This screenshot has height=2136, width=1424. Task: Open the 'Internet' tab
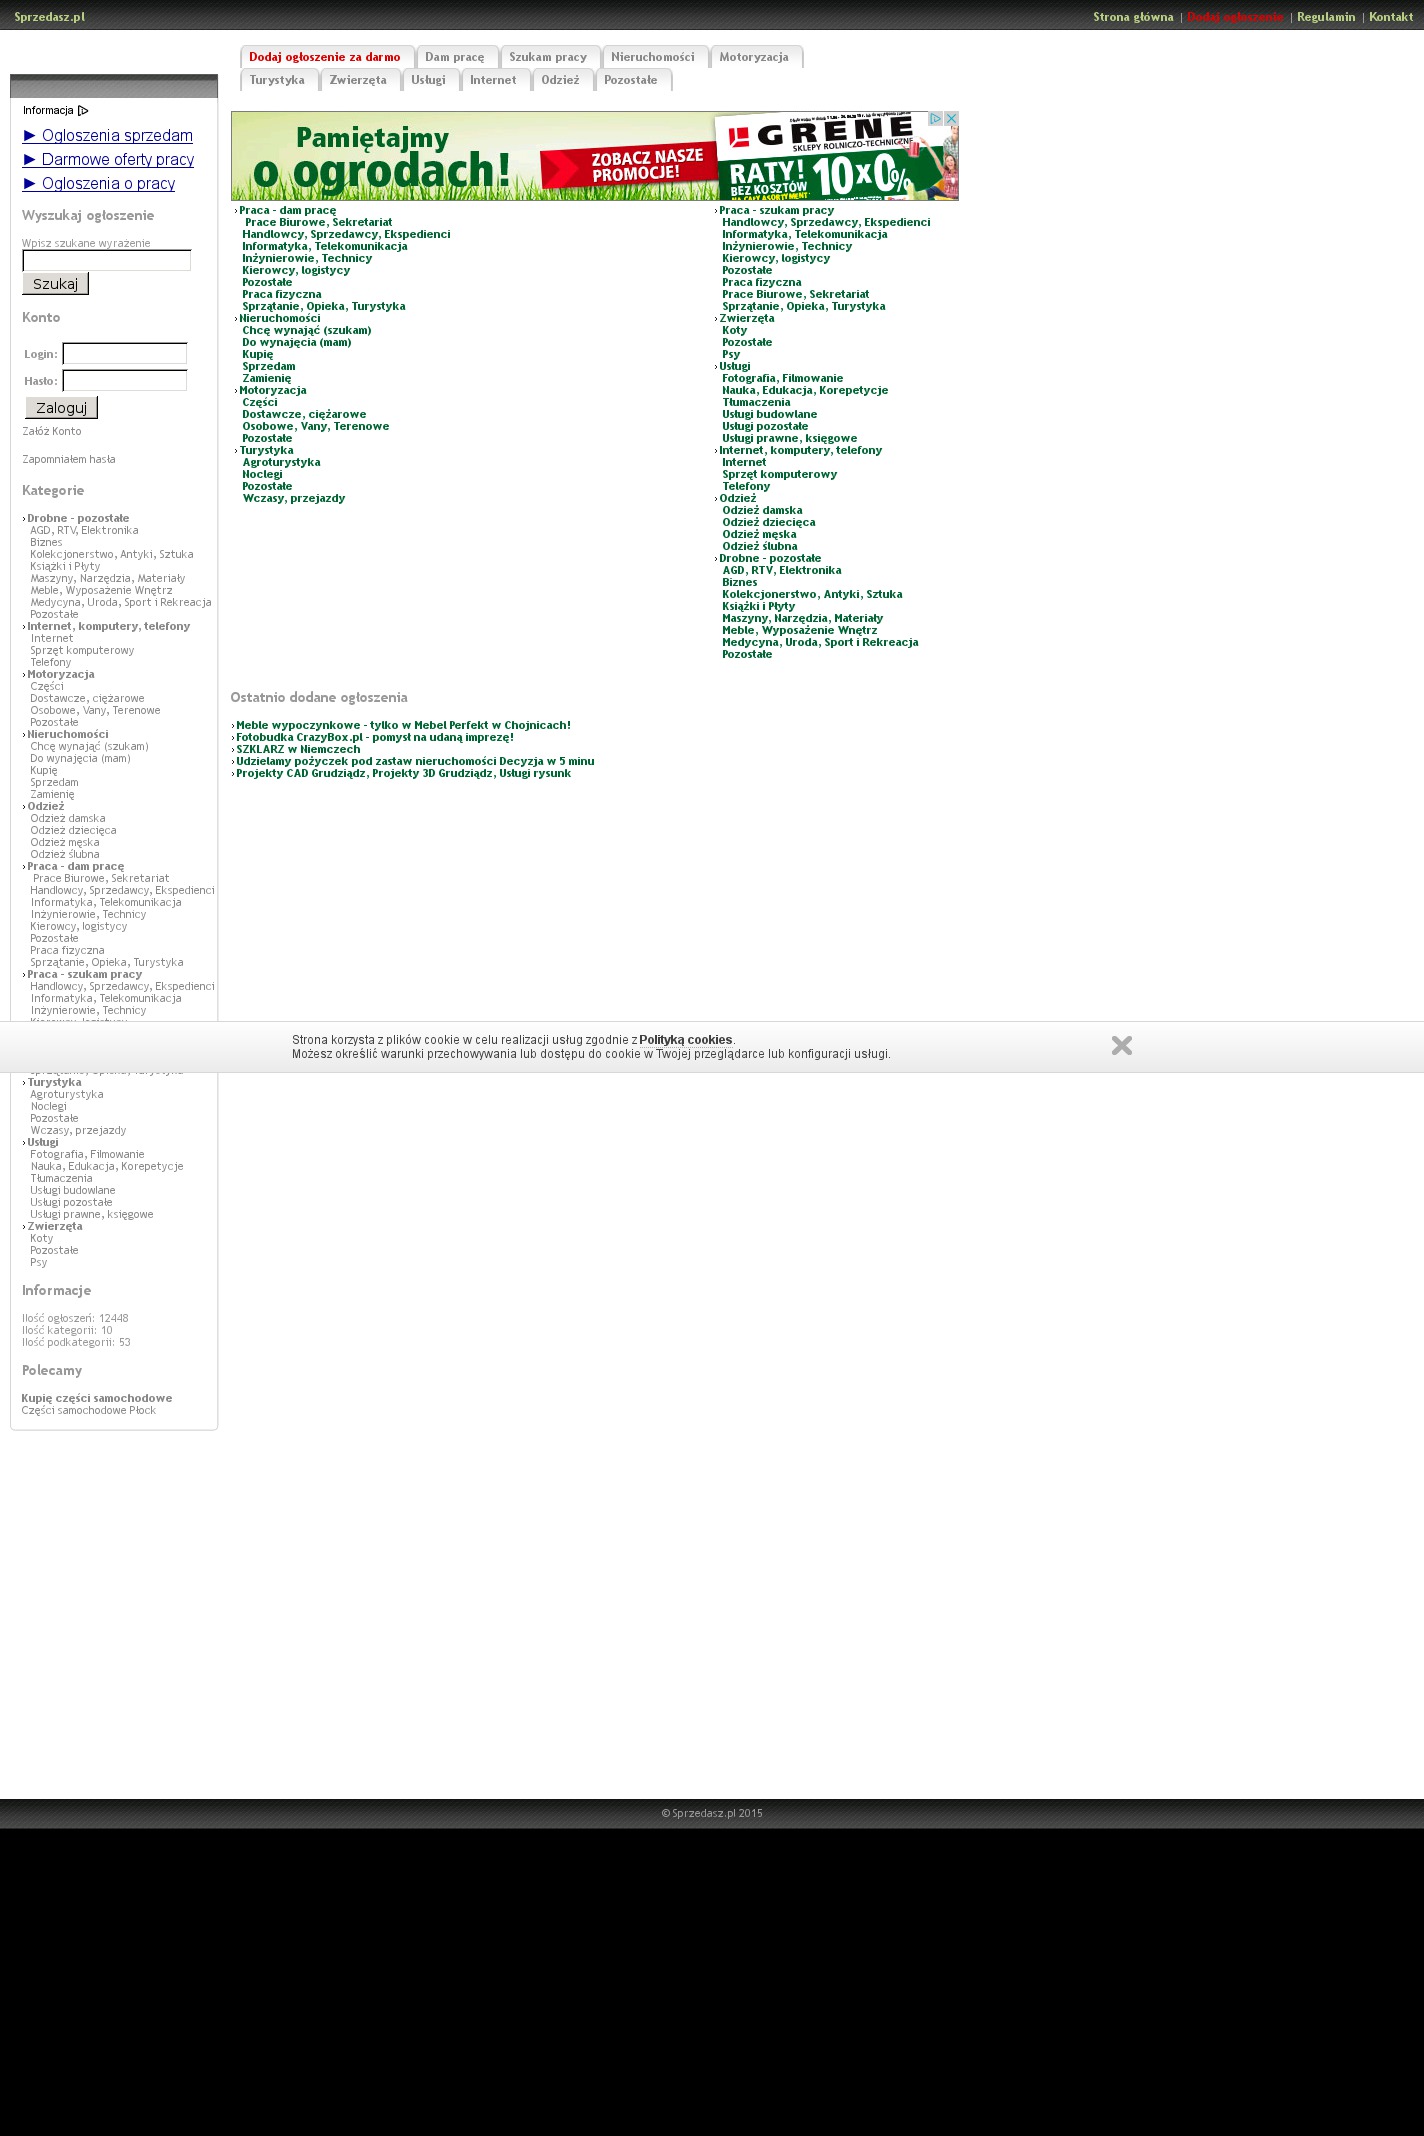point(493,80)
